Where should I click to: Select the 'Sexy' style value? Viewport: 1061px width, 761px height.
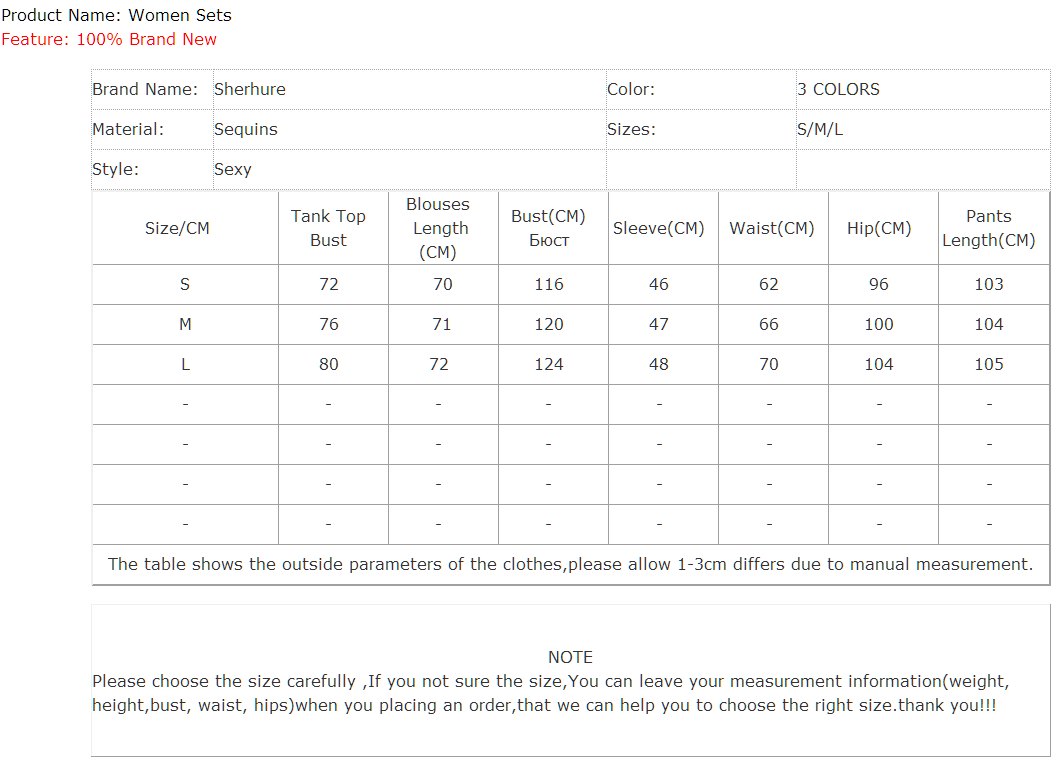point(233,169)
